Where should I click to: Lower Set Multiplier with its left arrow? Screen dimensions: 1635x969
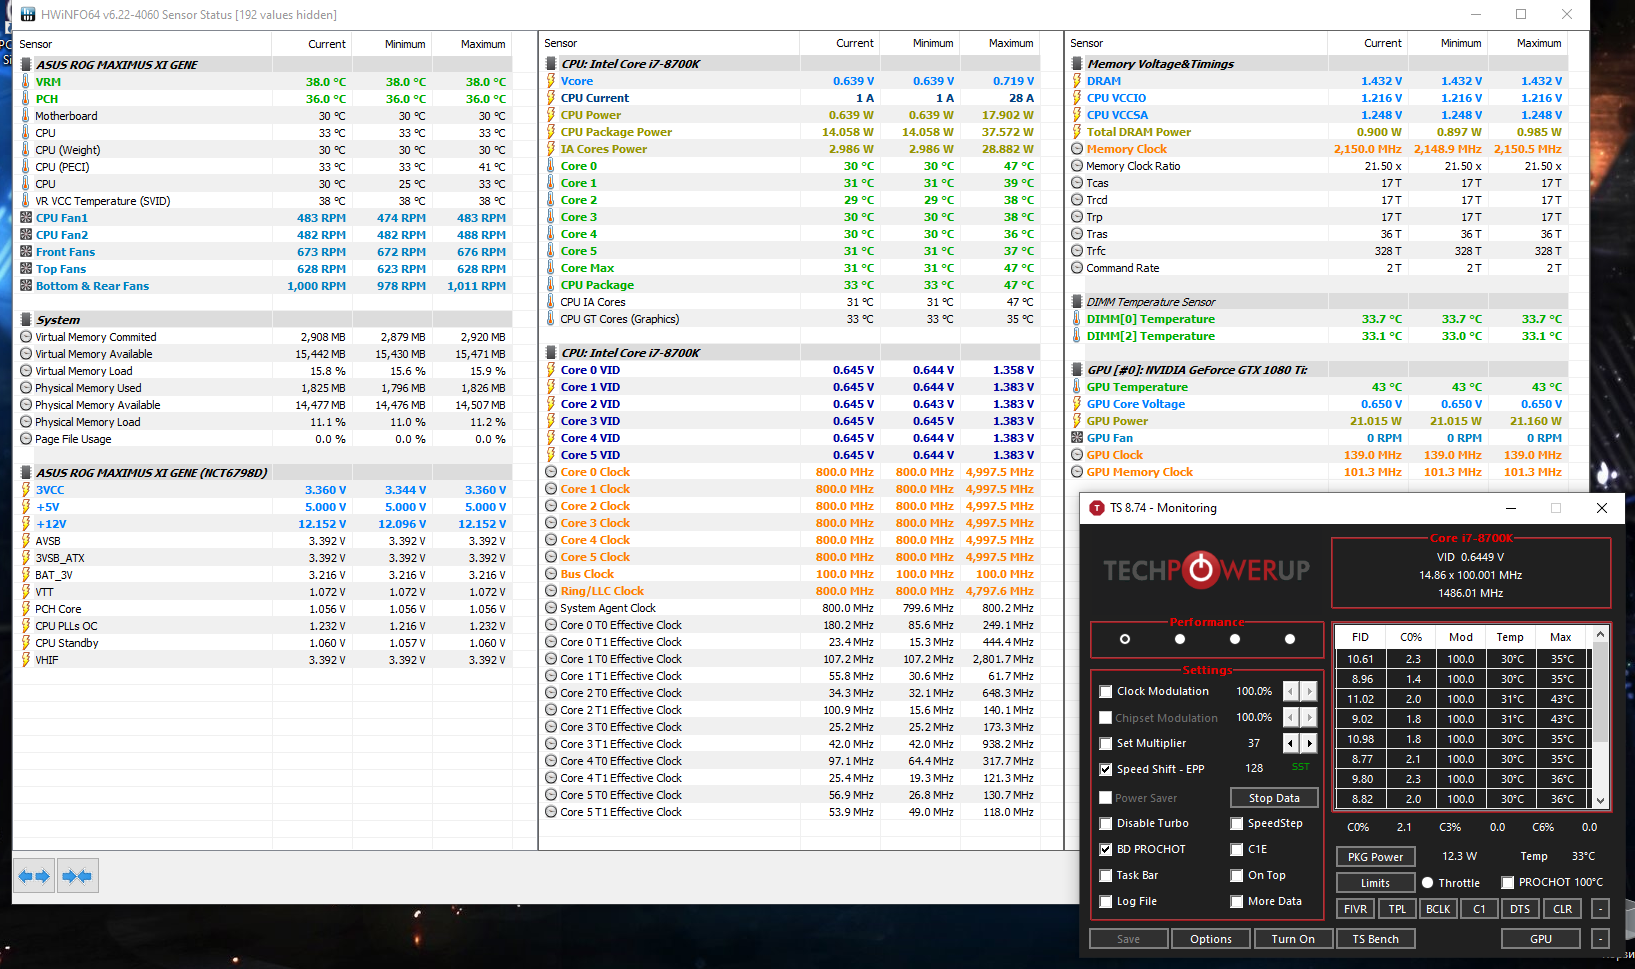pos(1290,743)
